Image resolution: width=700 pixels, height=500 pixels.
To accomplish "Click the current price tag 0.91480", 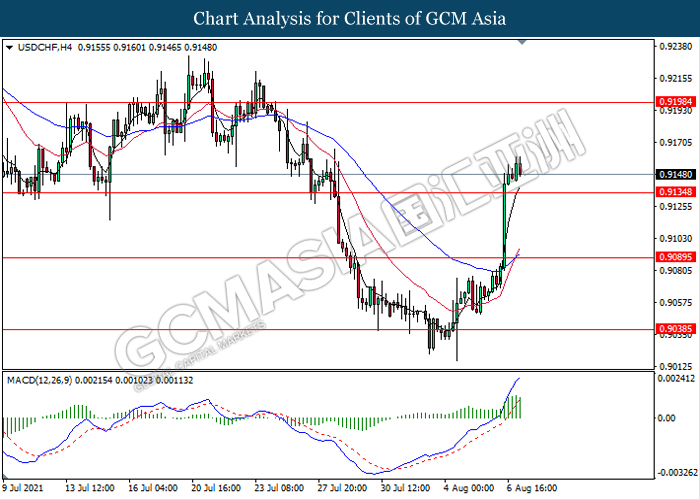I will 673,175.
